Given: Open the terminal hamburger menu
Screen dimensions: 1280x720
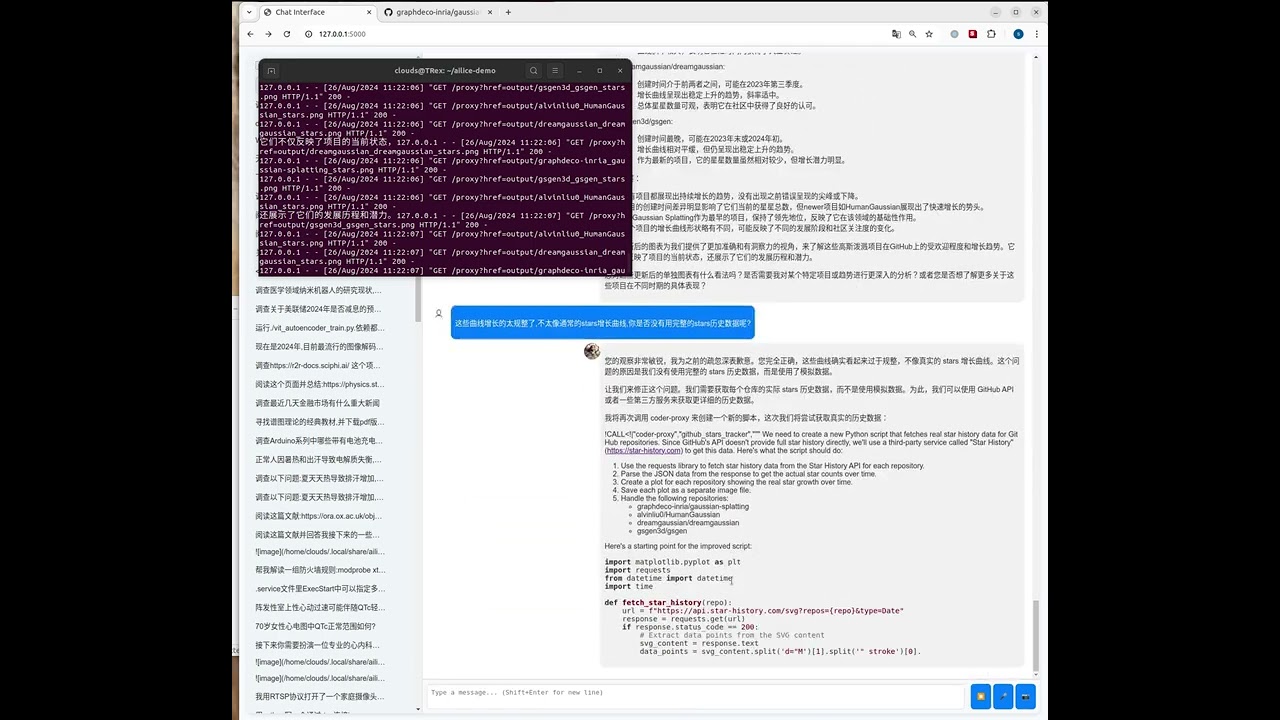Looking at the screenshot, I should coord(555,71).
